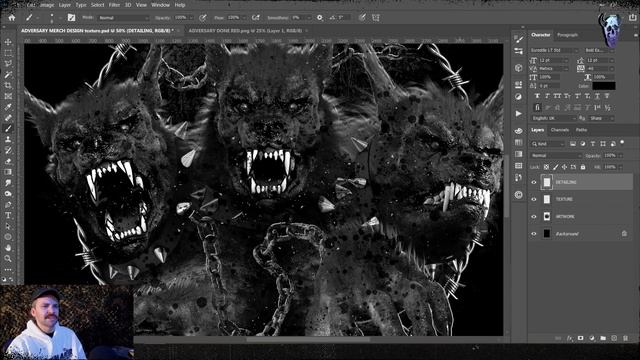Screen dimensions: 640x360
Task: Select the Smudge tool
Action: click(x=8, y=183)
